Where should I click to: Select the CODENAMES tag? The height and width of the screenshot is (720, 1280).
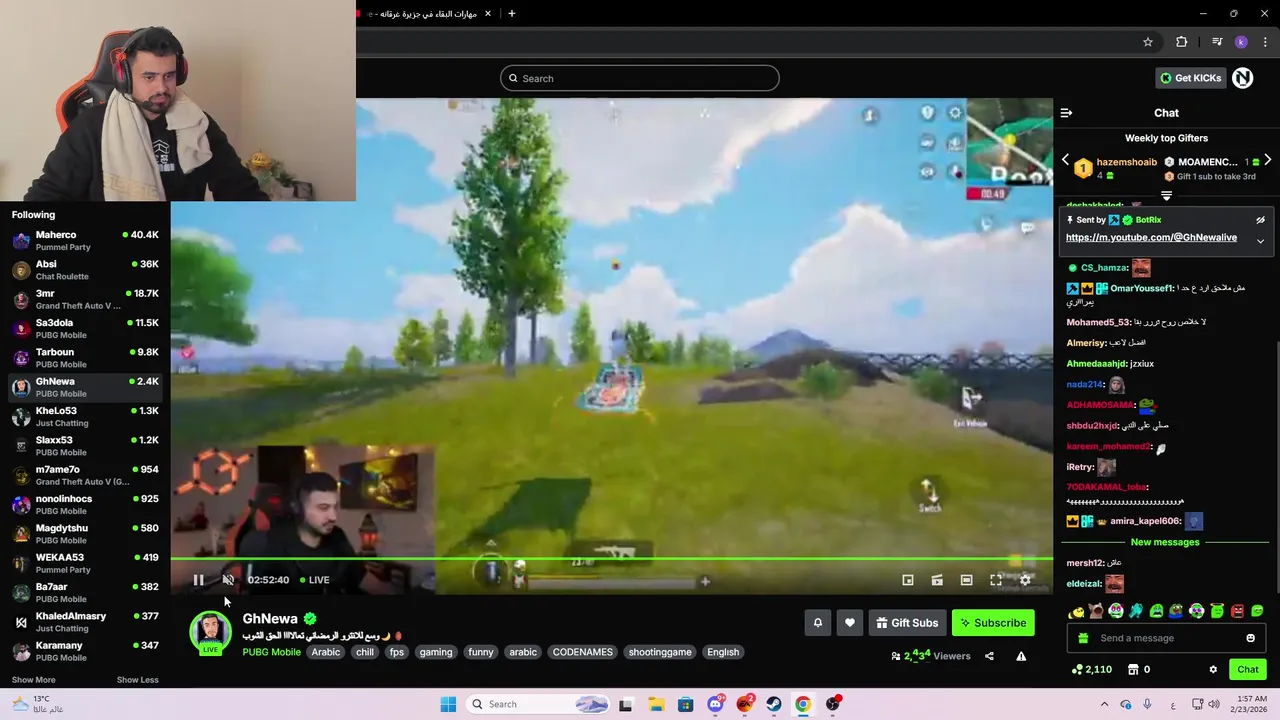click(583, 652)
